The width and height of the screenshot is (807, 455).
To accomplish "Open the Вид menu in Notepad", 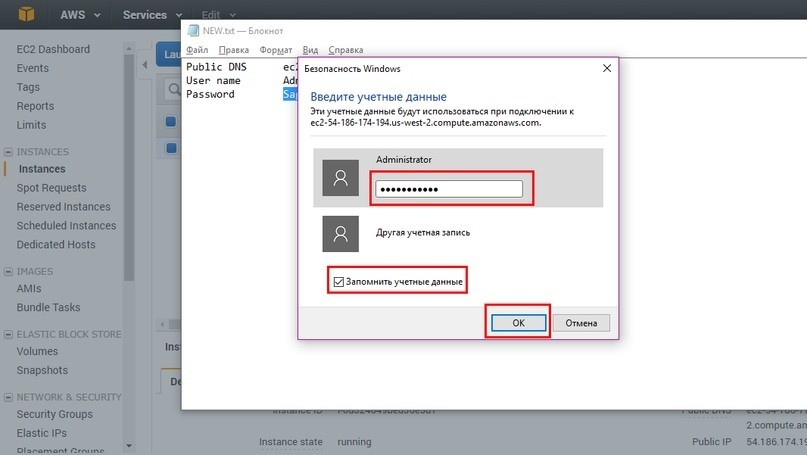I will 310,50.
